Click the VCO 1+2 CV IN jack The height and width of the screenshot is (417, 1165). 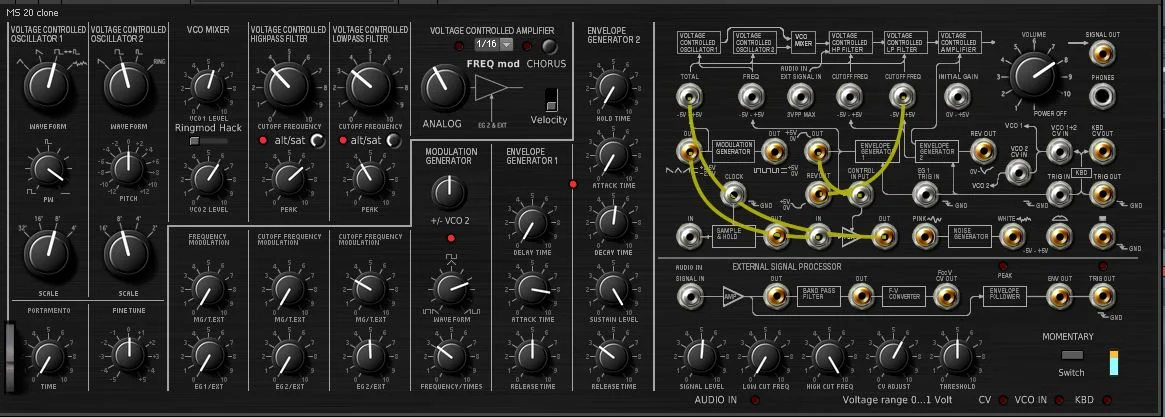[x=1058, y=151]
